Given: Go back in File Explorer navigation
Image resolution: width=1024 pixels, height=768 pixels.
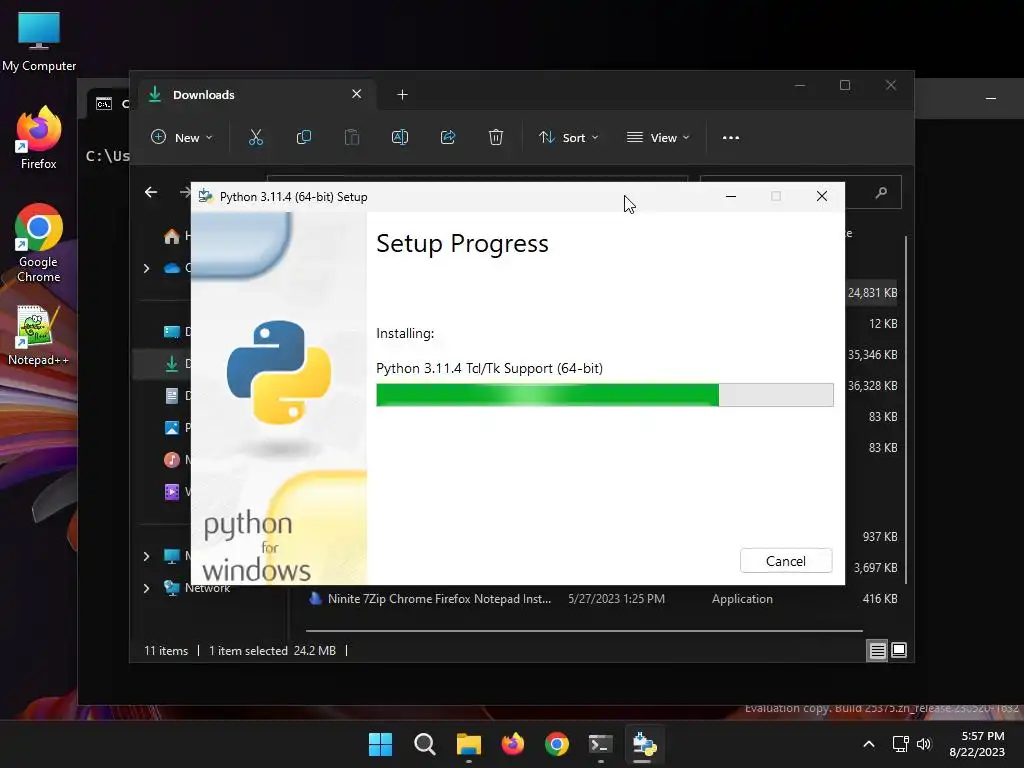Looking at the screenshot, I should click(x=151, y=192).
